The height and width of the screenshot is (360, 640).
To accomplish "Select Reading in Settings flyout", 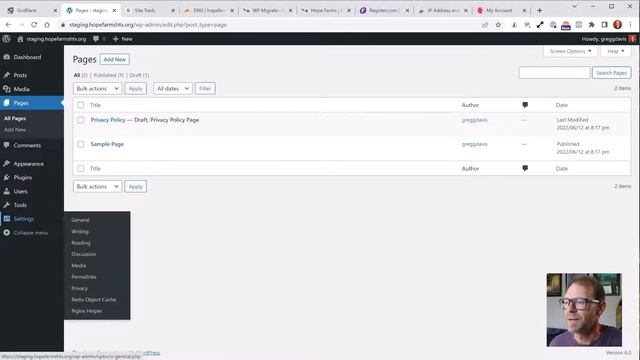I will click(81, 243).
